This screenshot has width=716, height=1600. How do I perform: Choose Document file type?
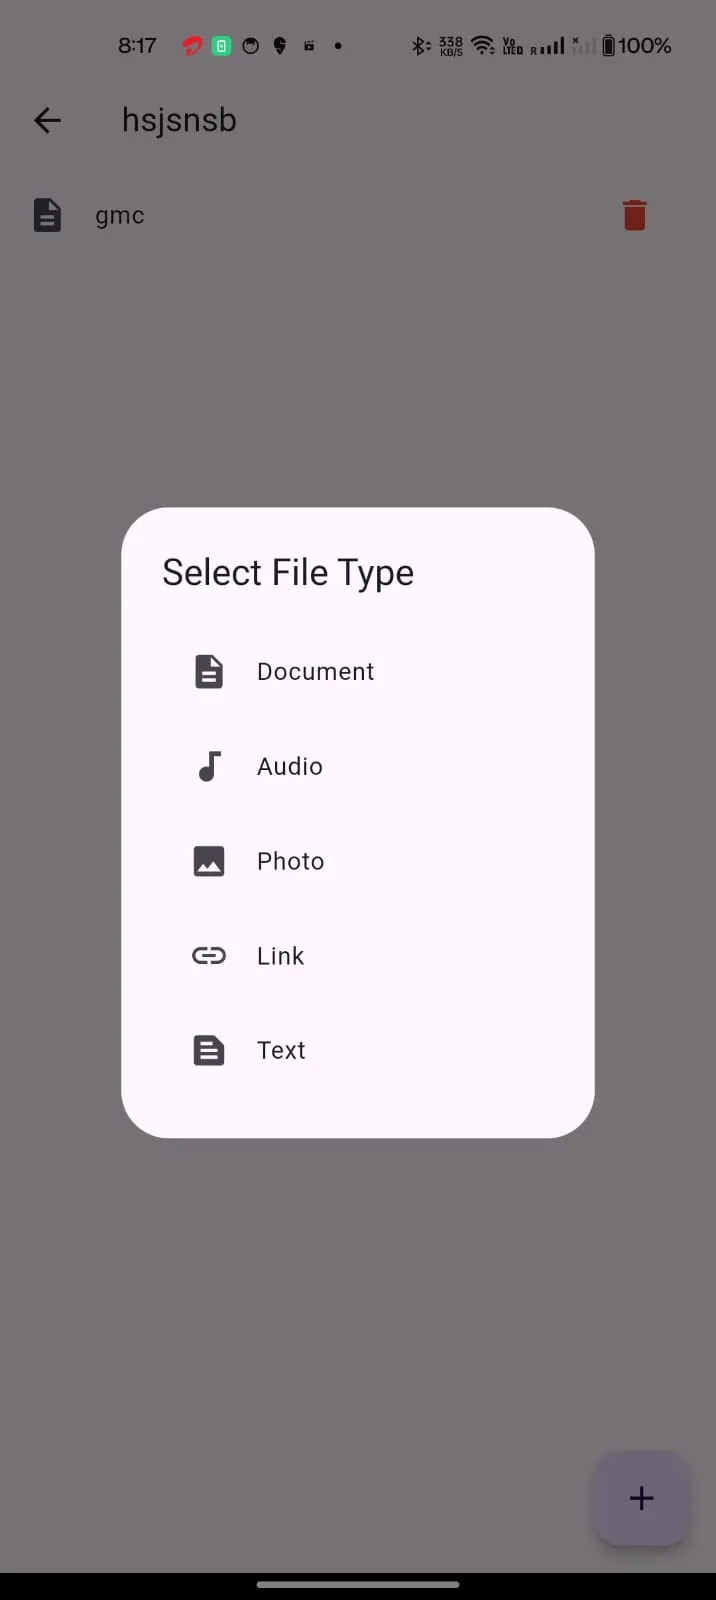[358, 672]
